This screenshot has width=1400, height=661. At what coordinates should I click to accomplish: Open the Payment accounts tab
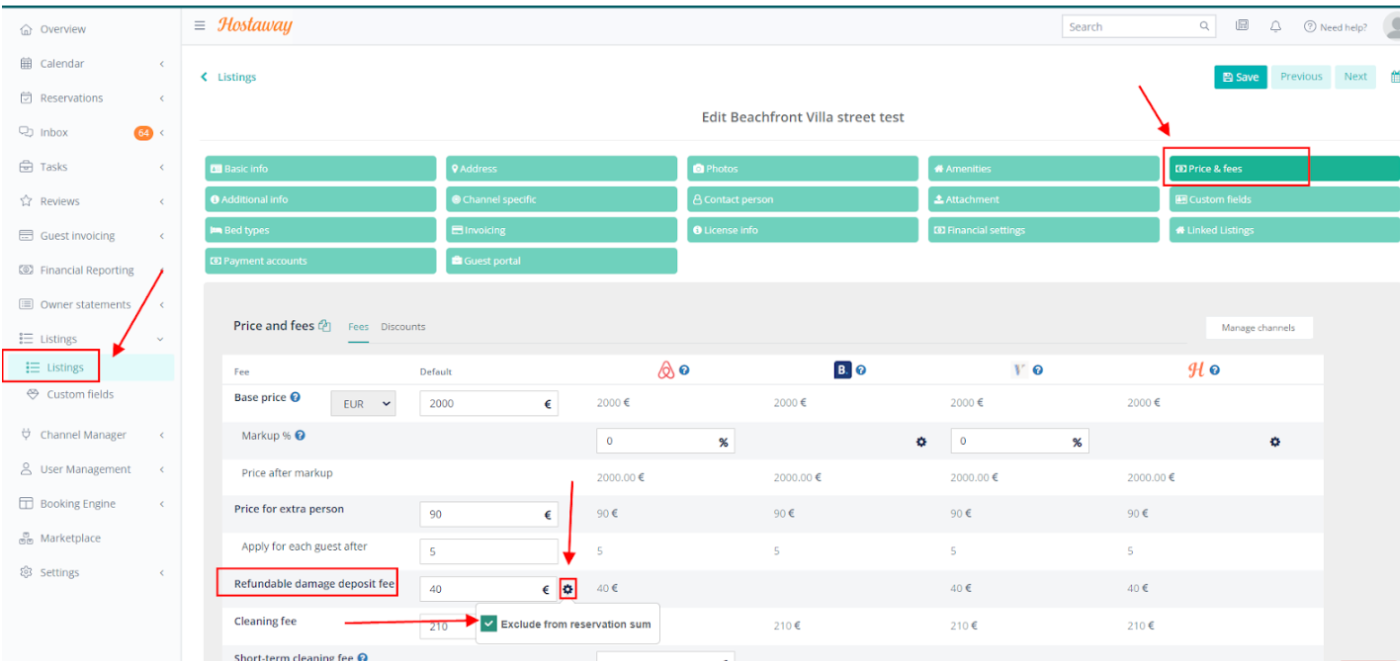pyautogui.click(x=321, y=261)
